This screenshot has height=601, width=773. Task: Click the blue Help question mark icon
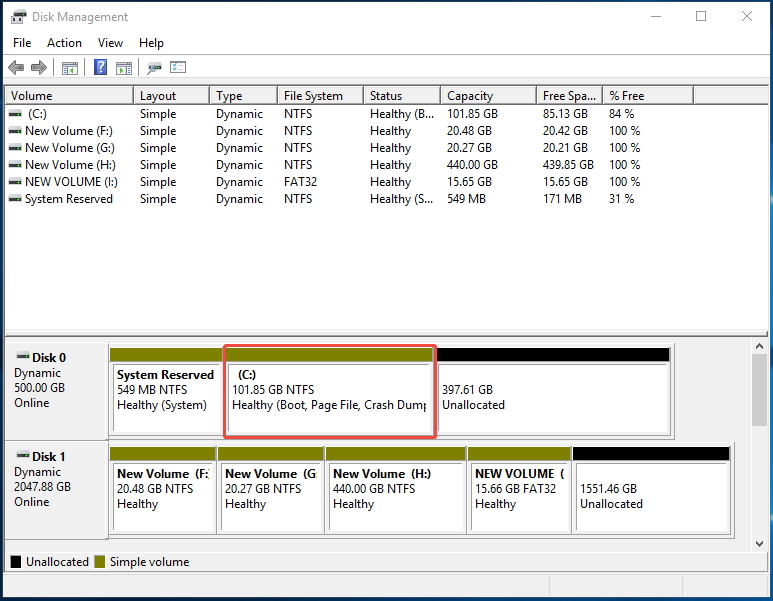(100, 68)
